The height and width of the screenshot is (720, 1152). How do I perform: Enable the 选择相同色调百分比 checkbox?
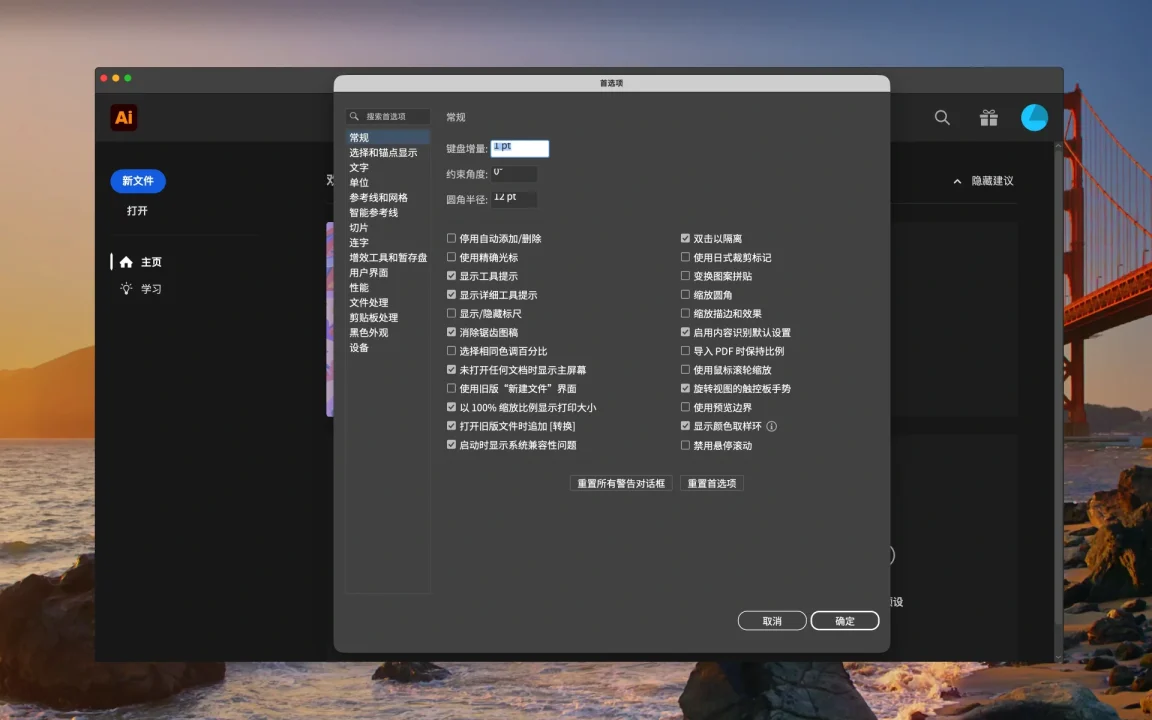[451, 350]
